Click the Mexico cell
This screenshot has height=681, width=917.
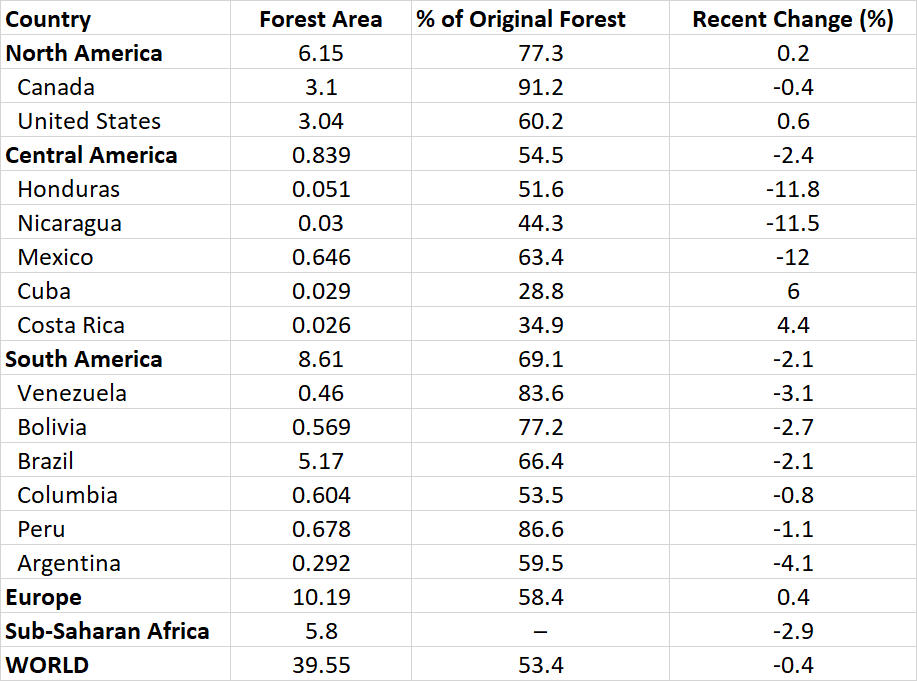[x=55, y=257]
